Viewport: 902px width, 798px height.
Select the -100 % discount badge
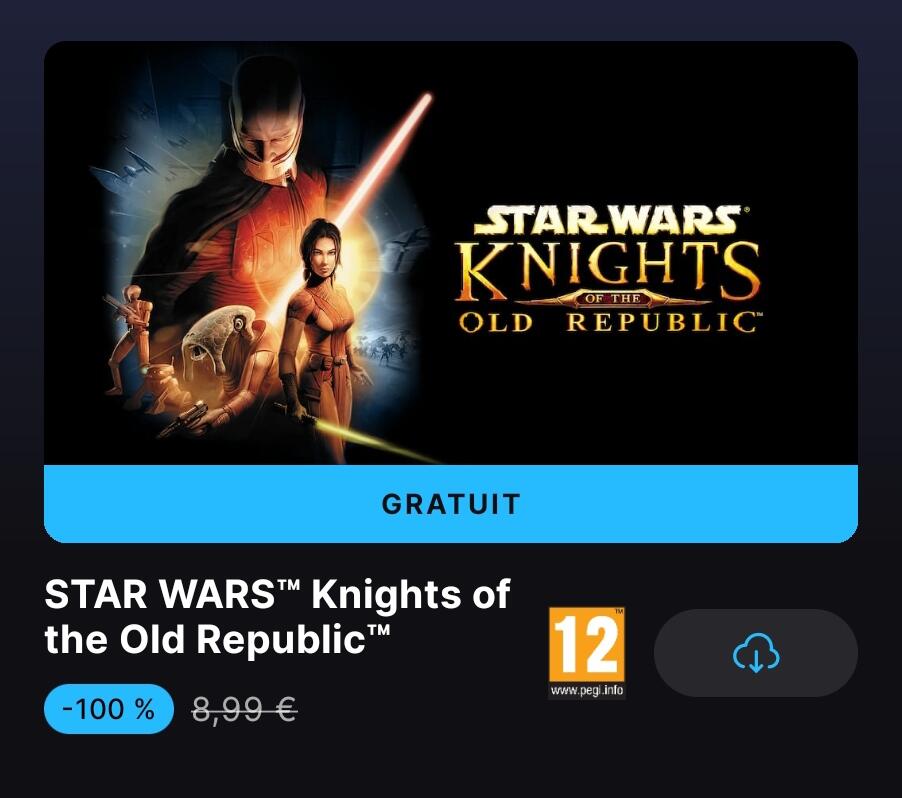click(109, 709)
